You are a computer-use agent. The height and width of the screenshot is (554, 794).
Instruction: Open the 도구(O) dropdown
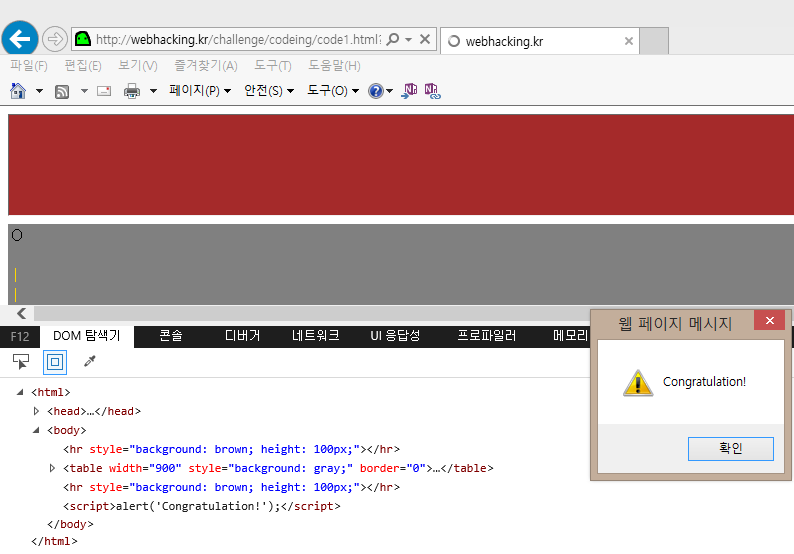click(333, 91)
